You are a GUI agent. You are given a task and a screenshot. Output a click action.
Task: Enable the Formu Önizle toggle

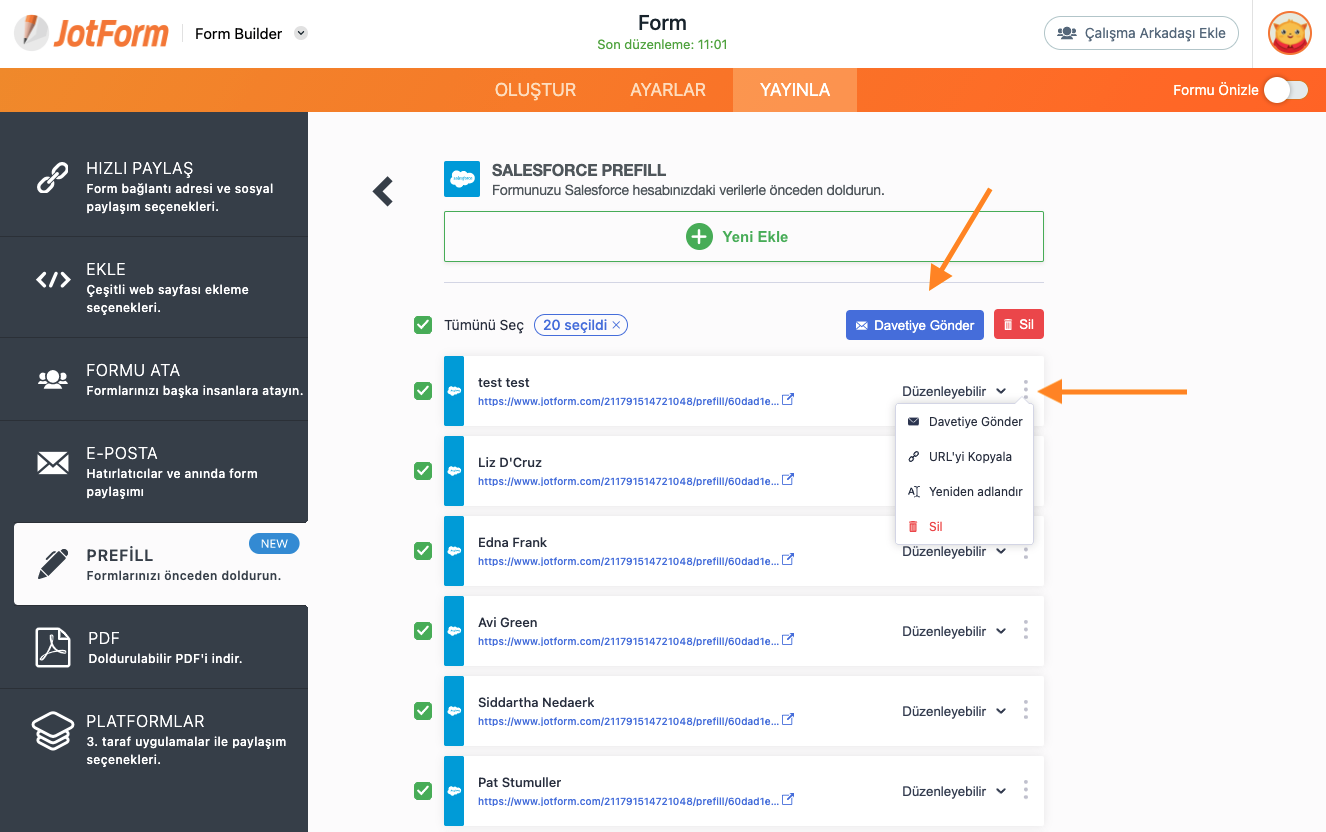coord(1286,90)
